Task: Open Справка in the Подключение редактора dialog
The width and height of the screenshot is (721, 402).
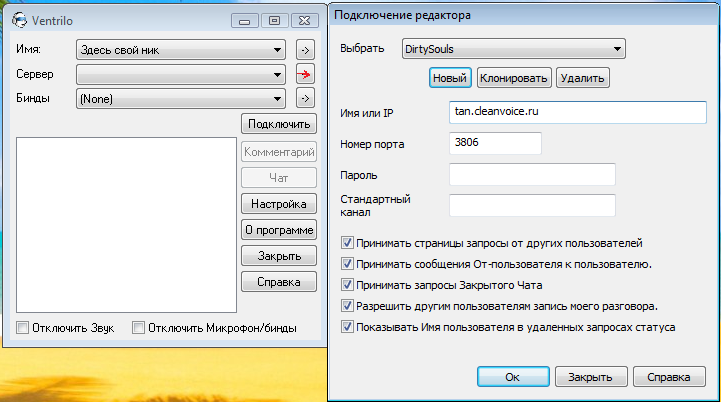Action: [669, 377]
